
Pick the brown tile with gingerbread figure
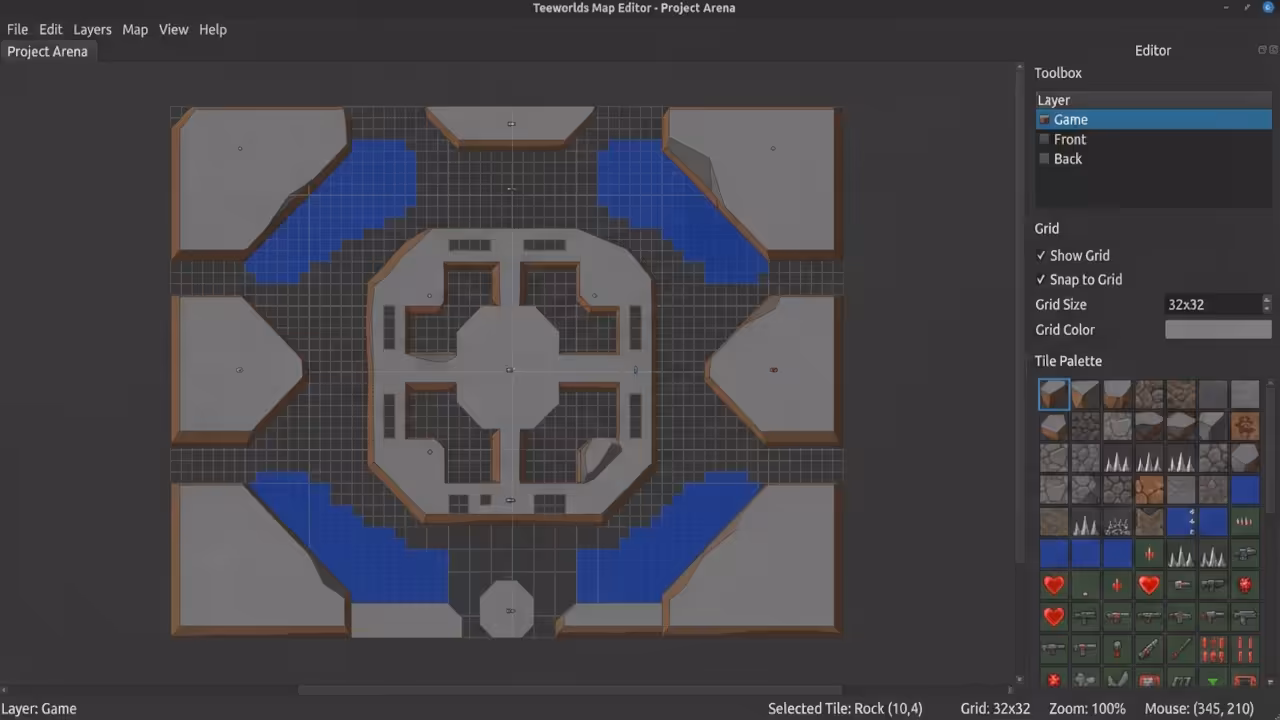click(1245, 426)
